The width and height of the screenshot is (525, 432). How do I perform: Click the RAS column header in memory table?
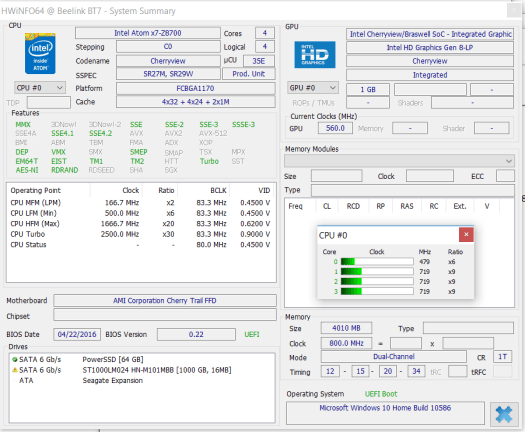tap(407, 206)
